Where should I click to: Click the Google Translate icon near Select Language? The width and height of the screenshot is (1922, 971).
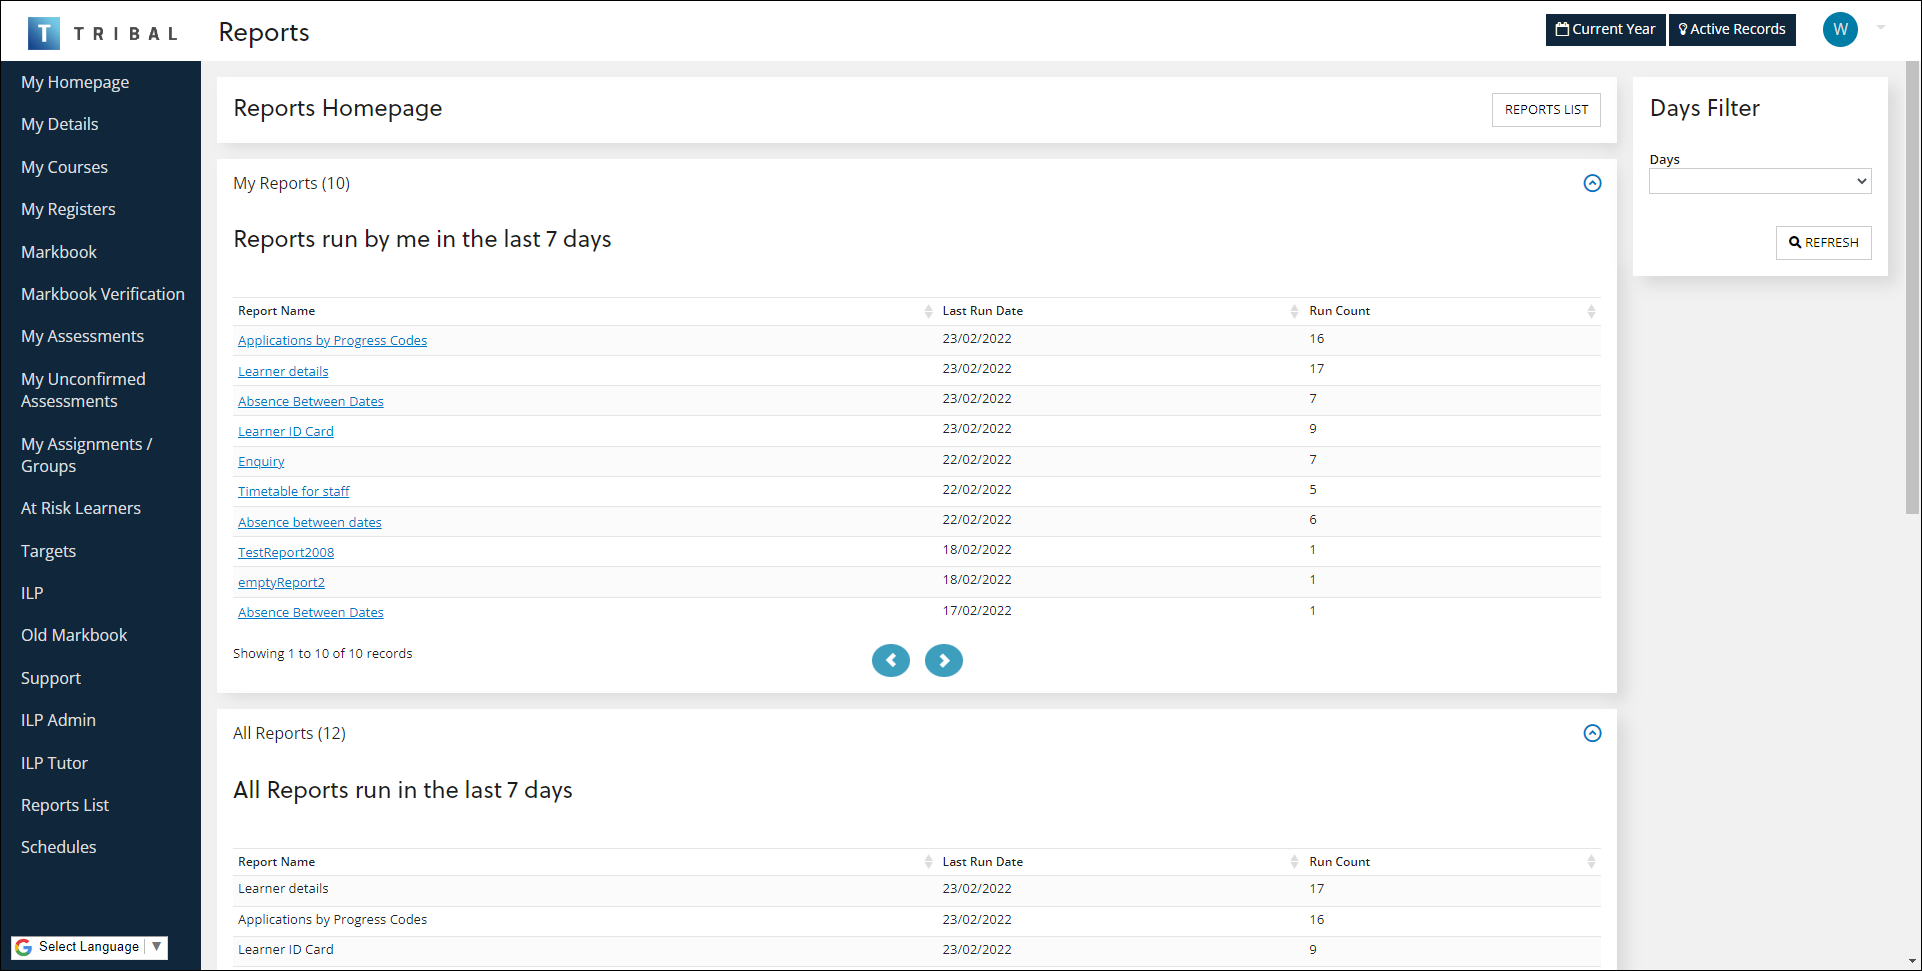point(24,946)
